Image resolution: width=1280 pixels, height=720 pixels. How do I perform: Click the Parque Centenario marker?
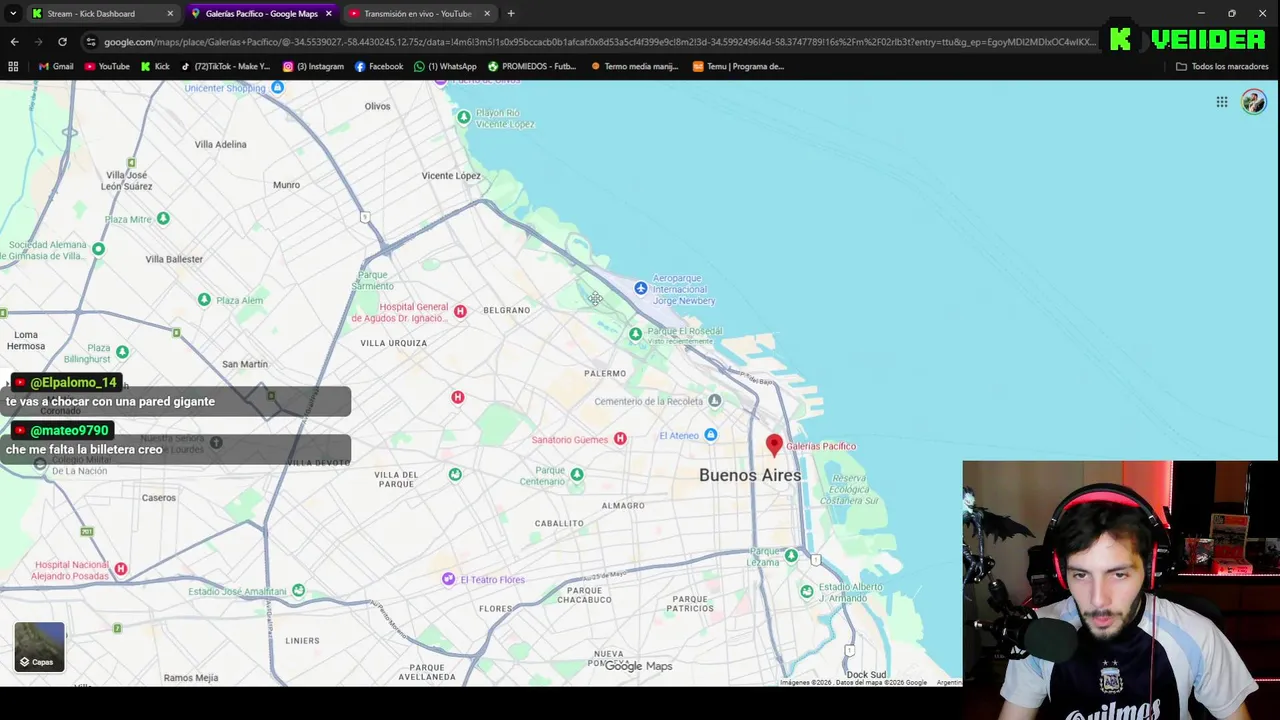click(x=577, y=474)
